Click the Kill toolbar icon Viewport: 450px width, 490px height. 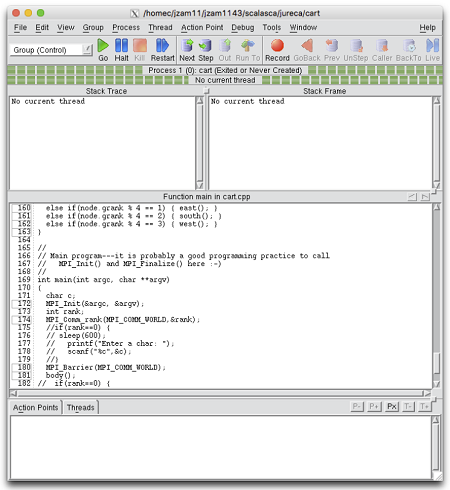click(x=140, y=50)
